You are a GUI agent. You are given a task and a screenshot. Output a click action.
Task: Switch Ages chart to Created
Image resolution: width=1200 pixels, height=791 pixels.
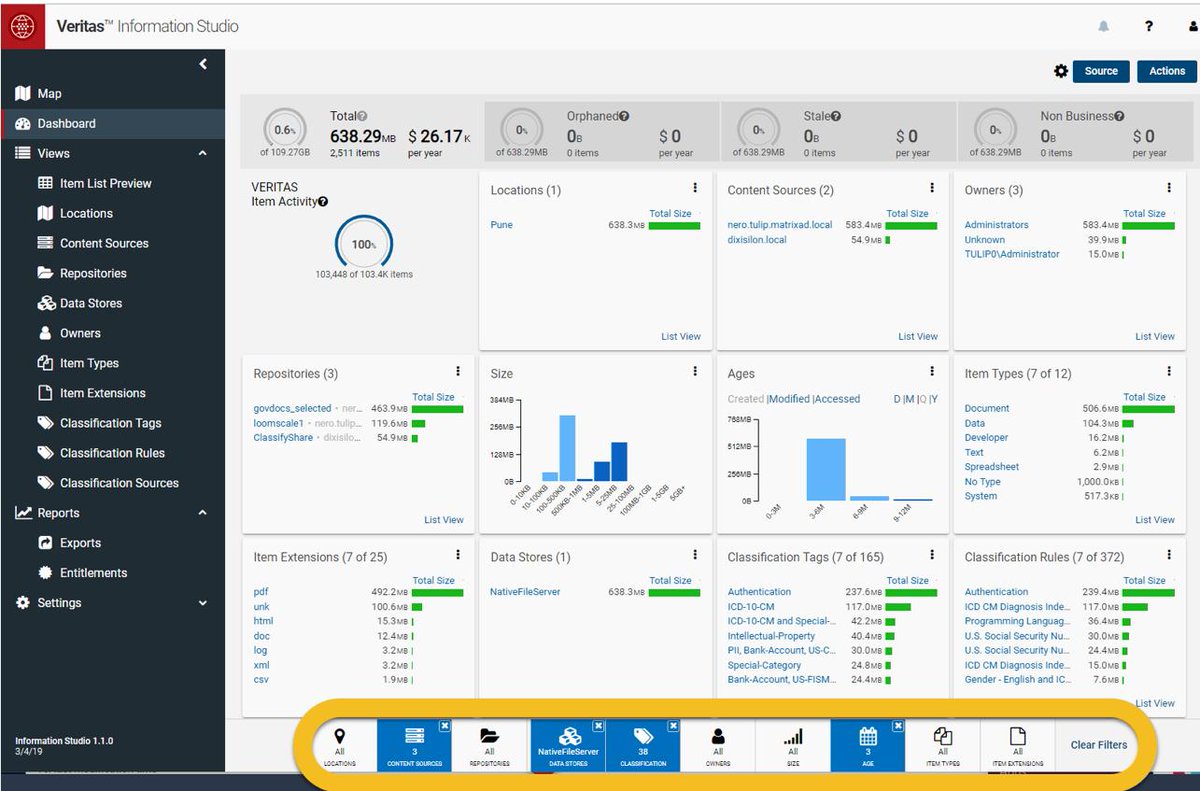[746, 399]
